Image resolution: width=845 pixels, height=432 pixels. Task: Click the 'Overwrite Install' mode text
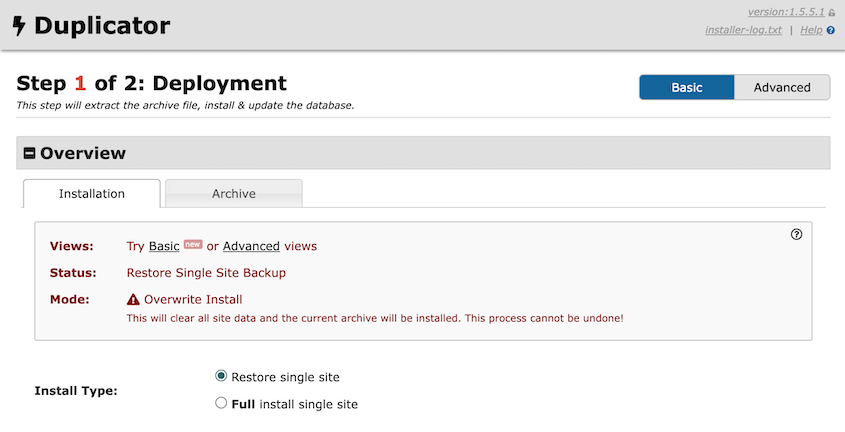click(193, 299)
